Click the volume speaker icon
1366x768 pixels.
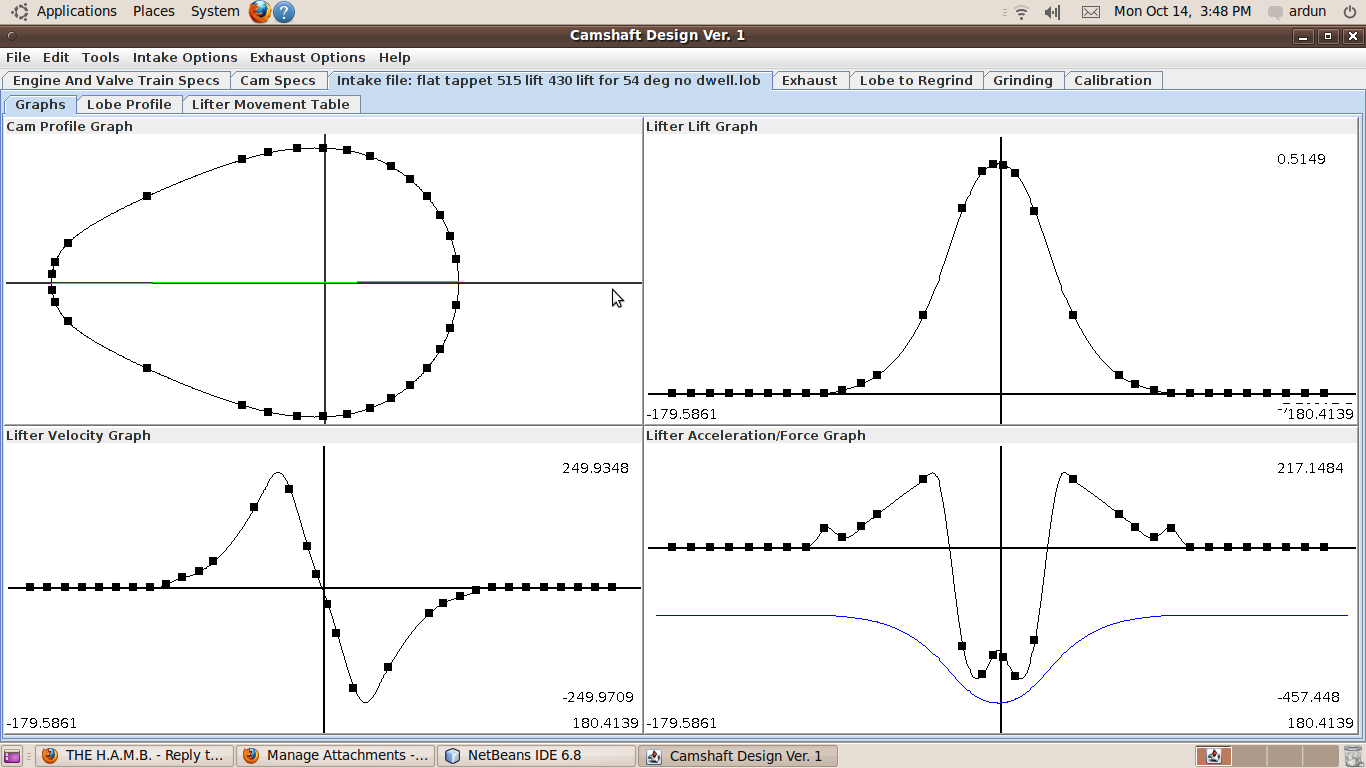(1052, 12)
